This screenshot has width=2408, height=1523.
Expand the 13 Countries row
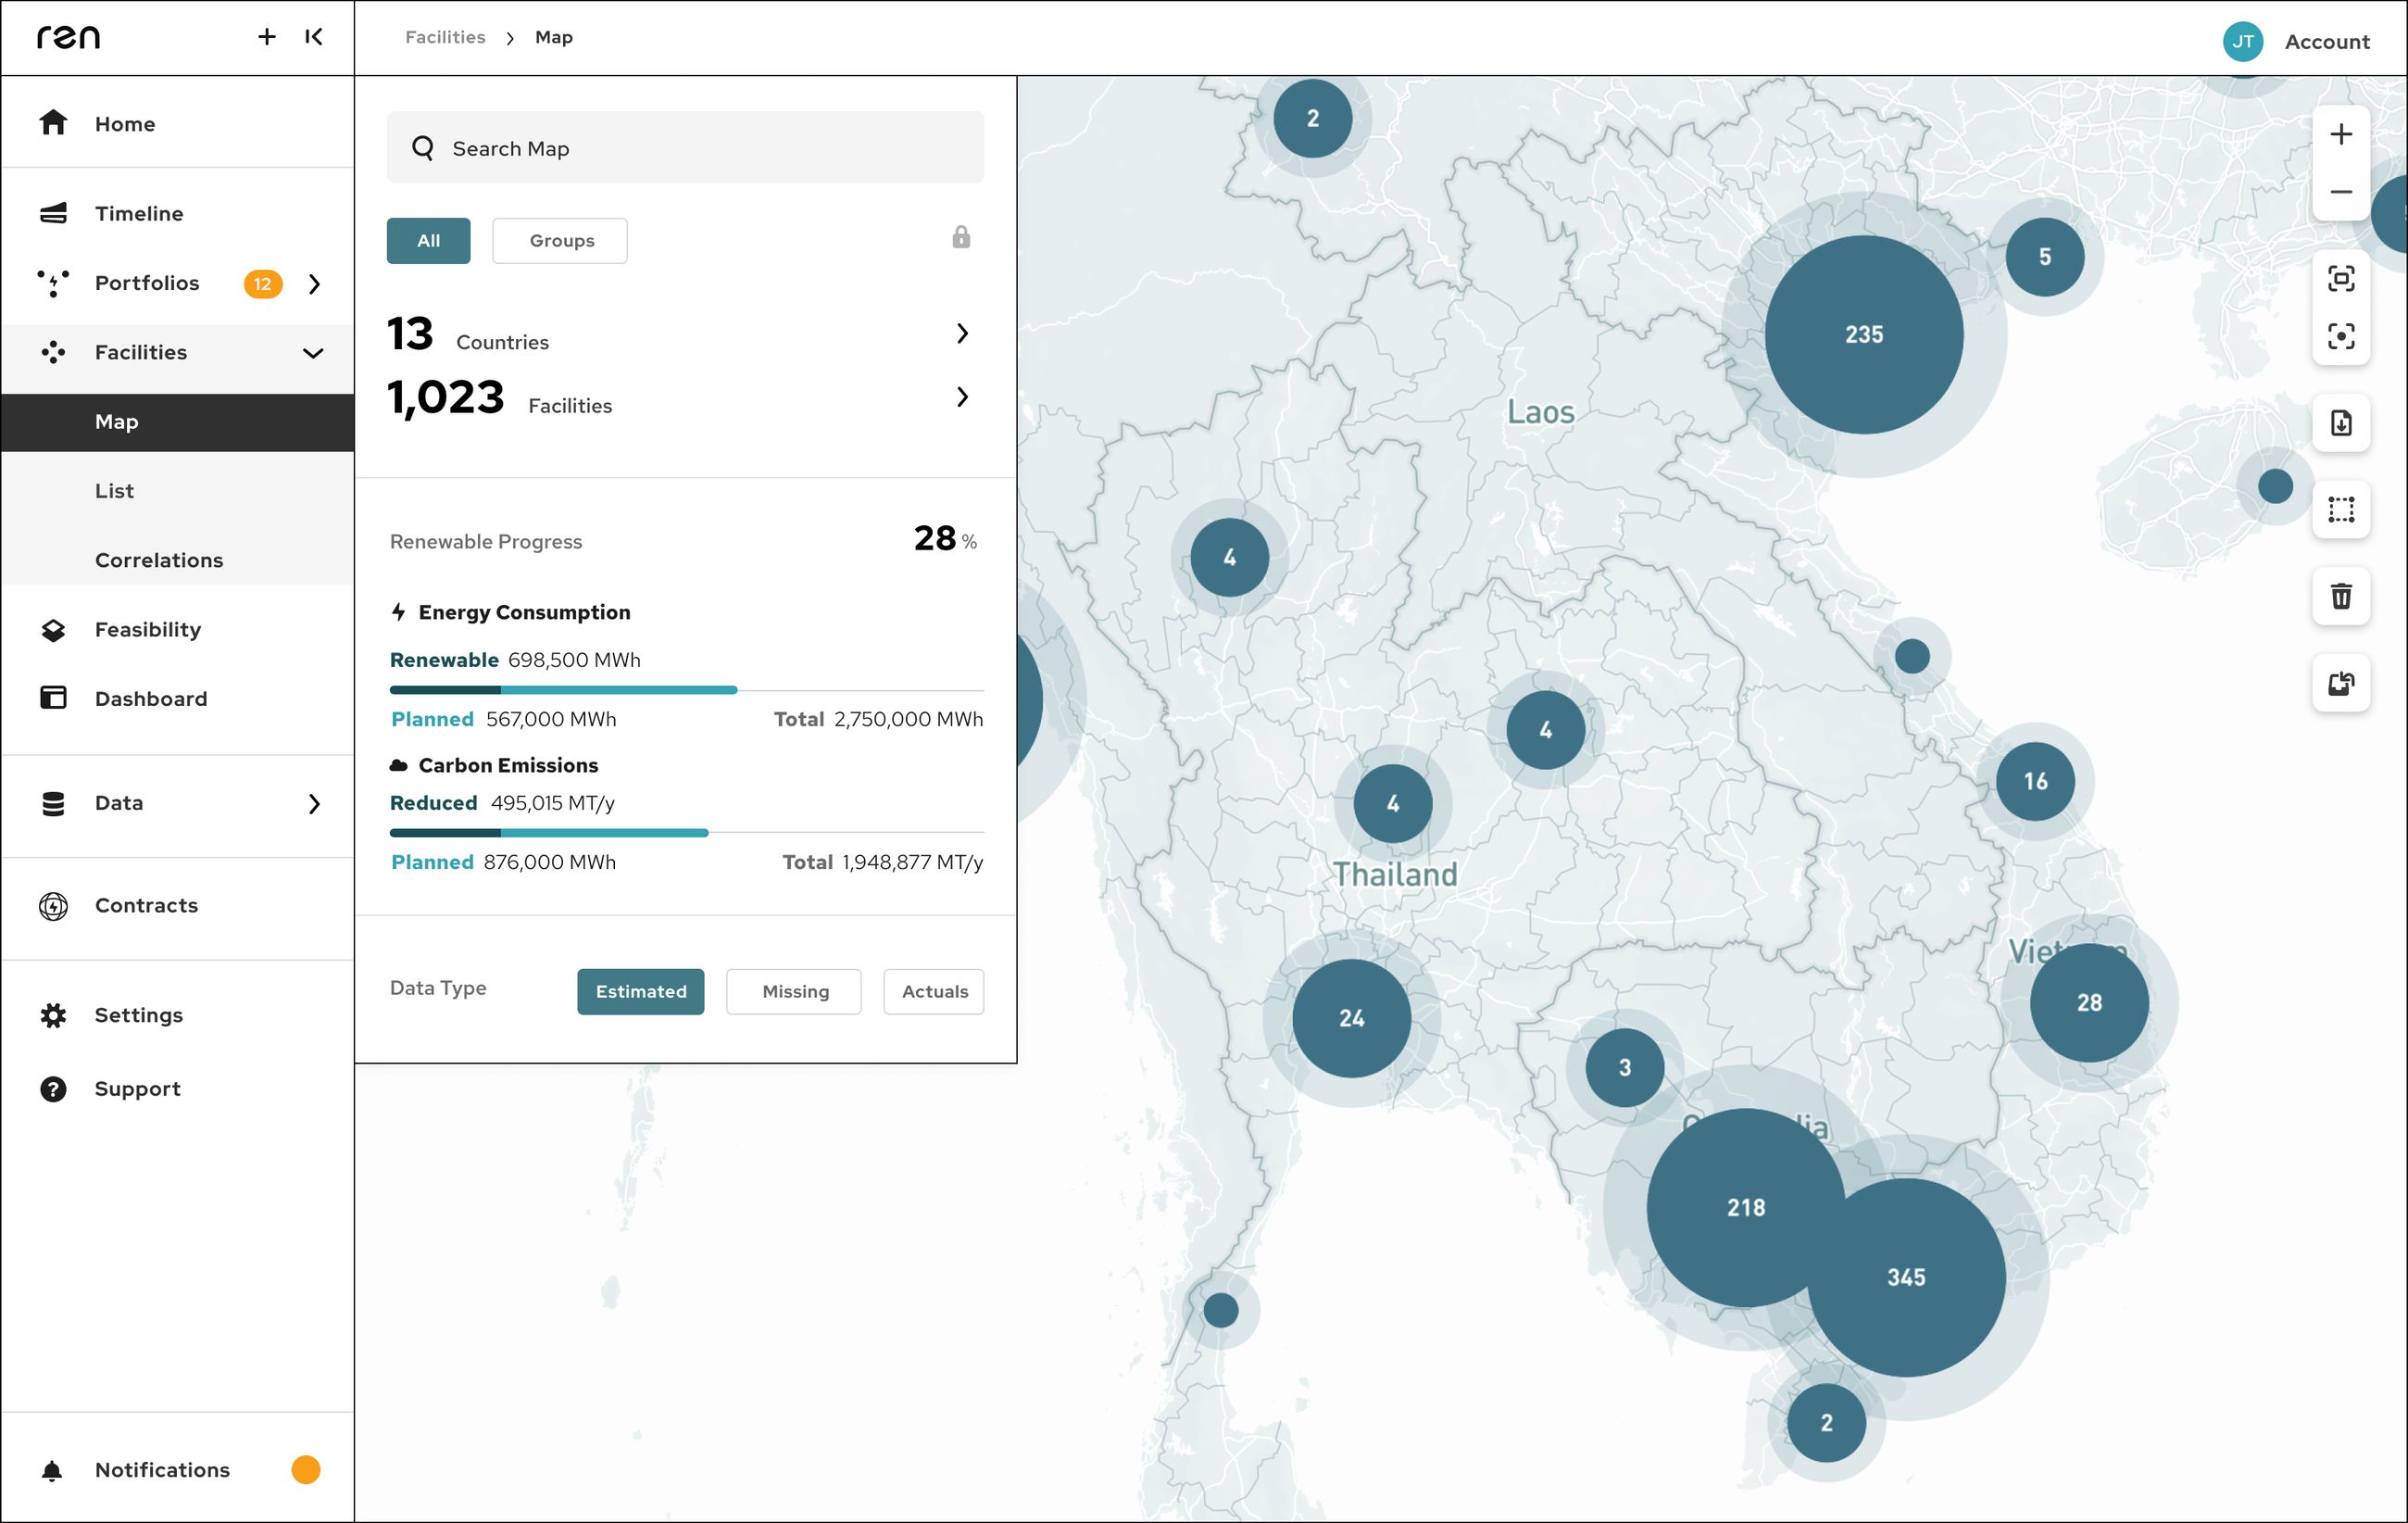click(x=962, y=334)
